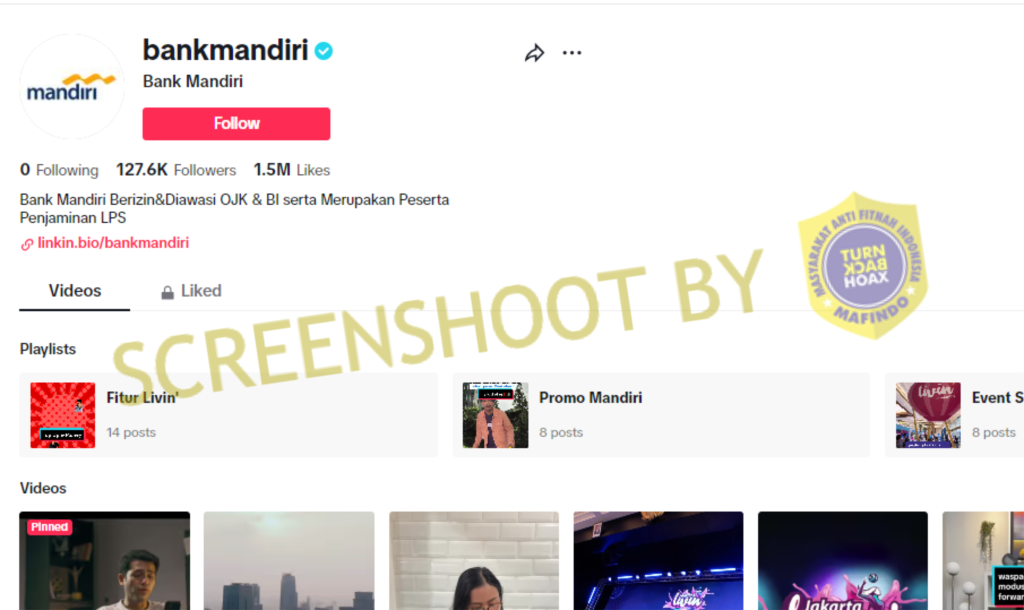Open the Fitur Livin' playlist
The height and width of the screenshot is (610, 1024).
[229, 415]
